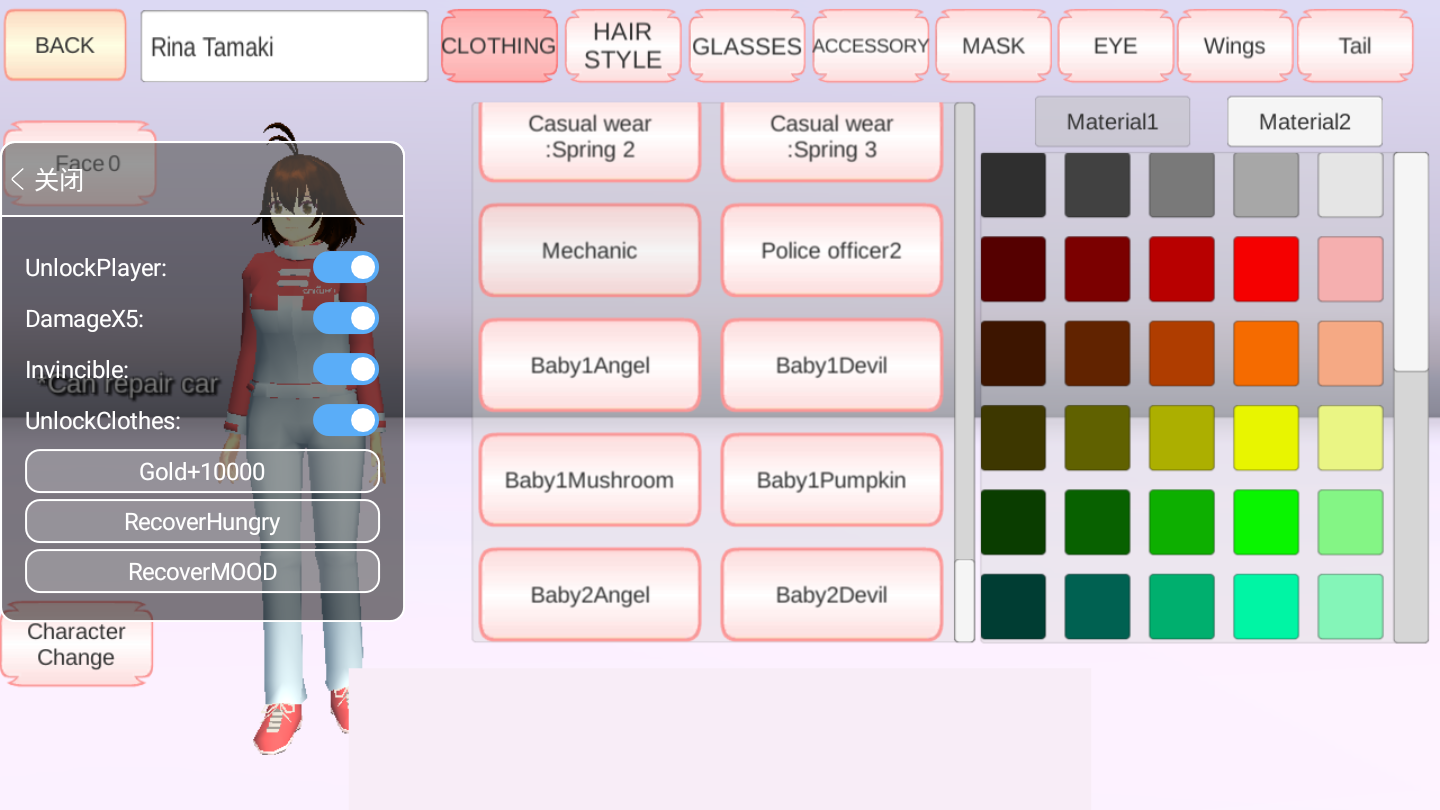Choose the bright yellow swatch
1440x810 pixels.
click(x=1266, y=438)
